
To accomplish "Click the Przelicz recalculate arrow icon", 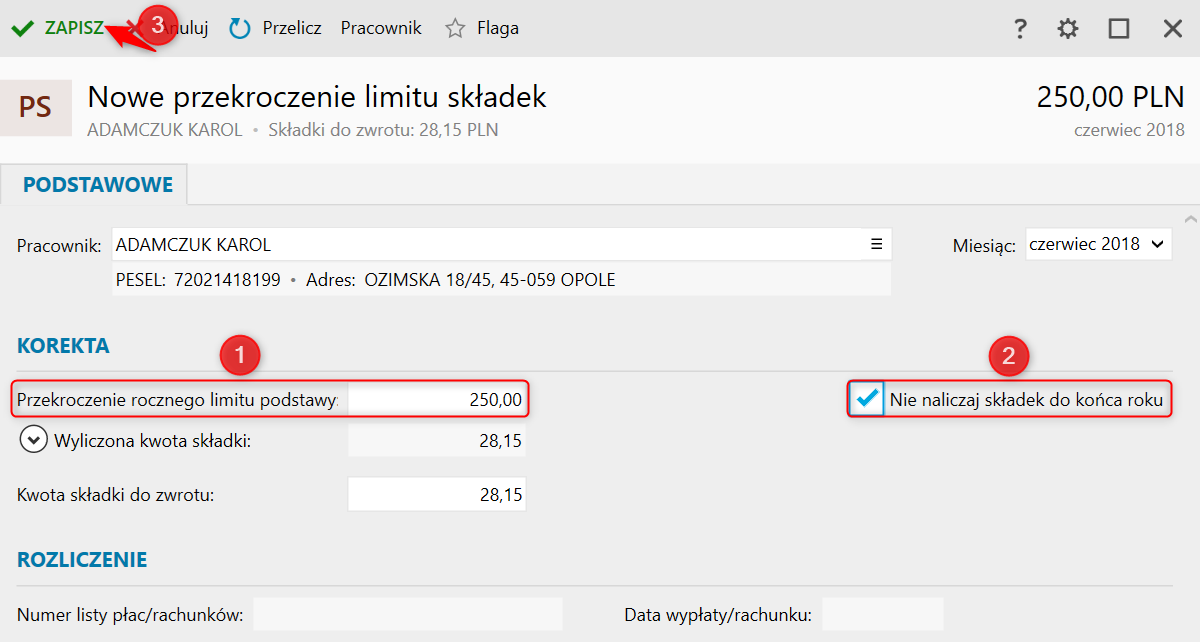I will (x=240, y=29).
